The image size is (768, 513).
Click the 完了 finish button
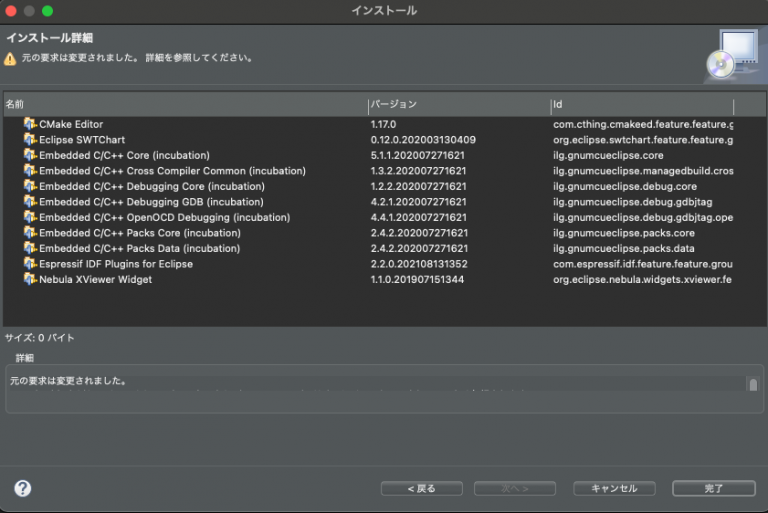tap(714, 489)
